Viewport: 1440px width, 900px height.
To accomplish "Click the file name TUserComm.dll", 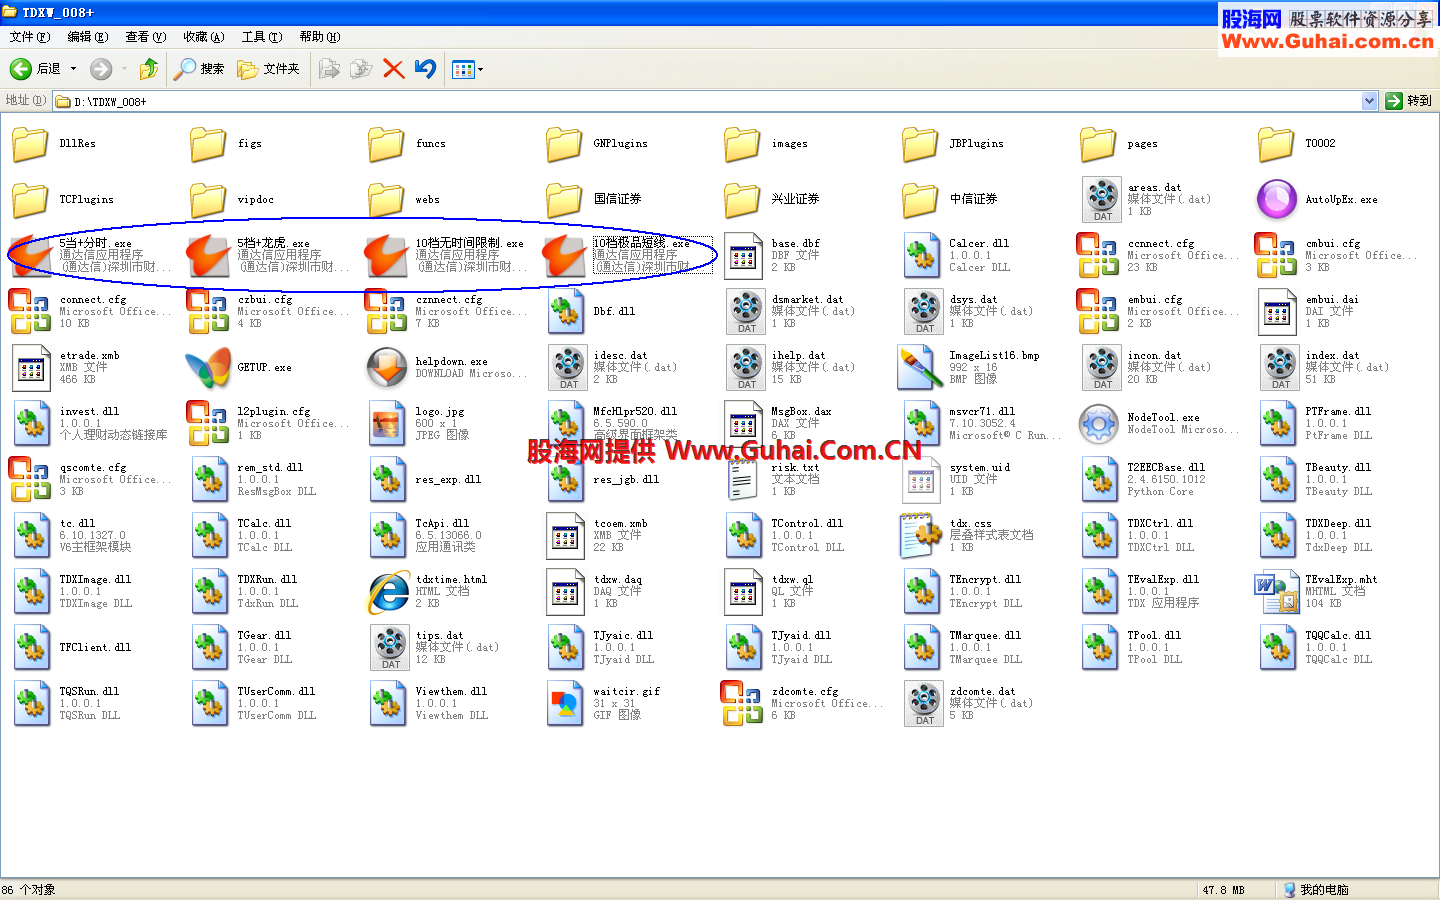I will click(276, 691).
